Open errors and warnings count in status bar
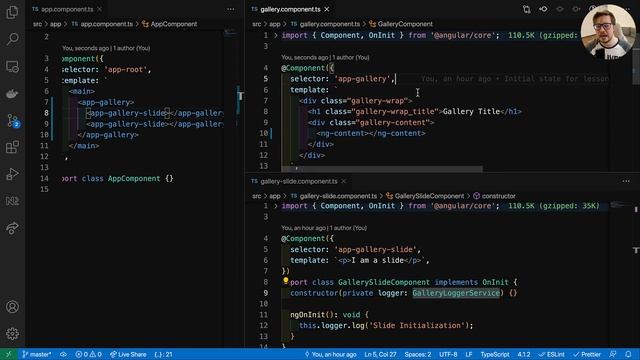 (89, 354)
